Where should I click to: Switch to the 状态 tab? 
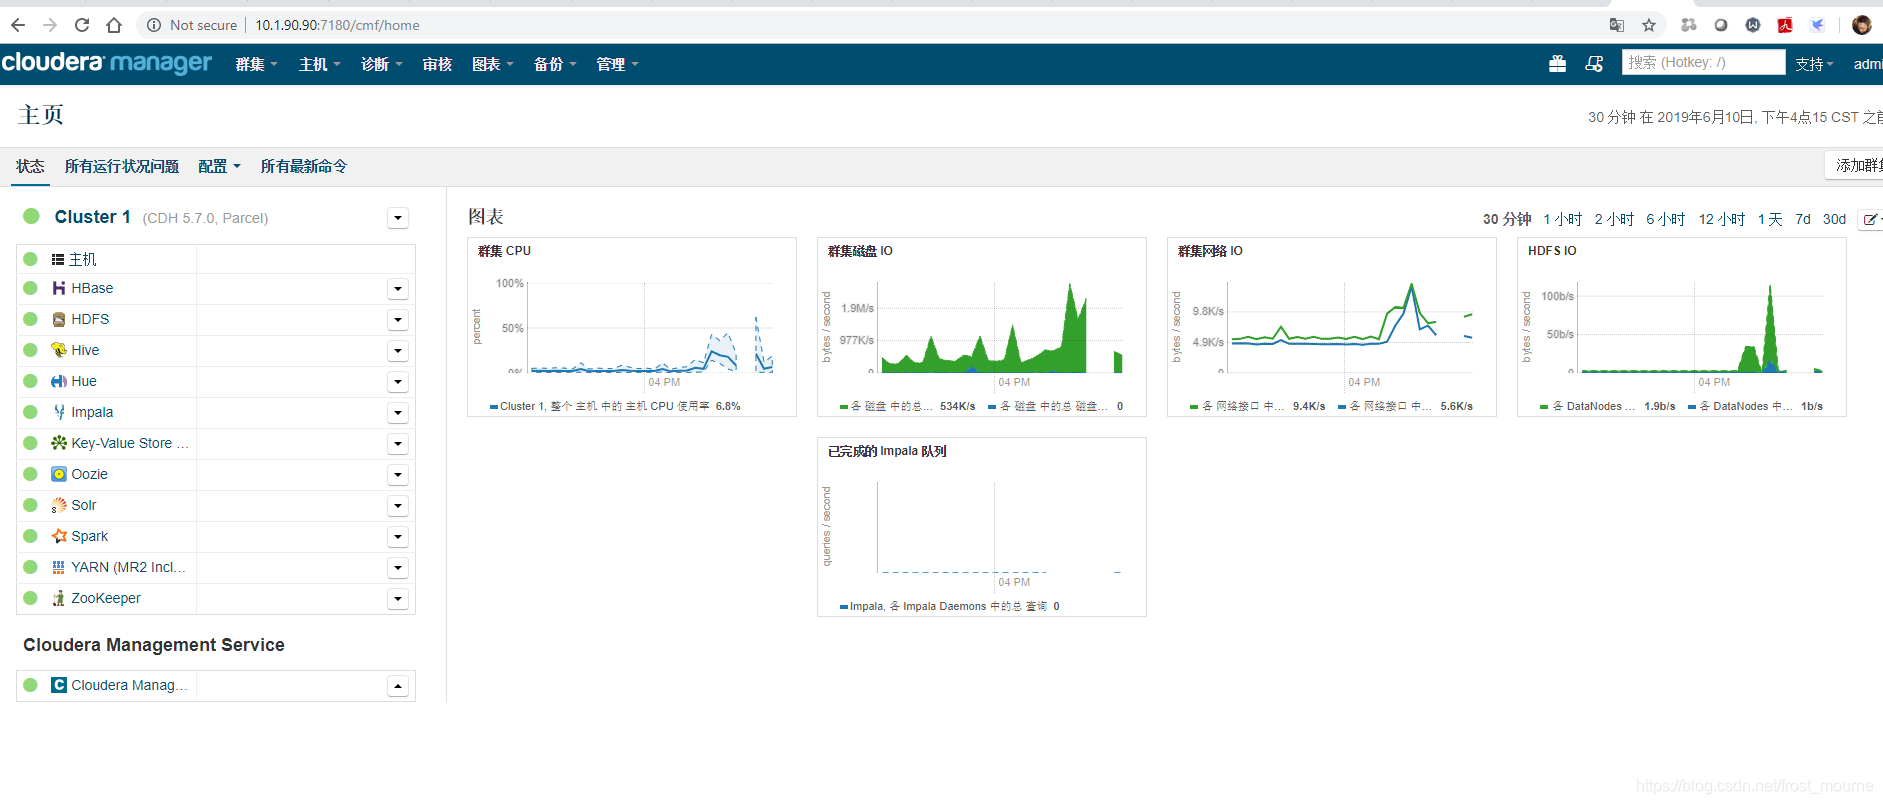click(30, 166)
